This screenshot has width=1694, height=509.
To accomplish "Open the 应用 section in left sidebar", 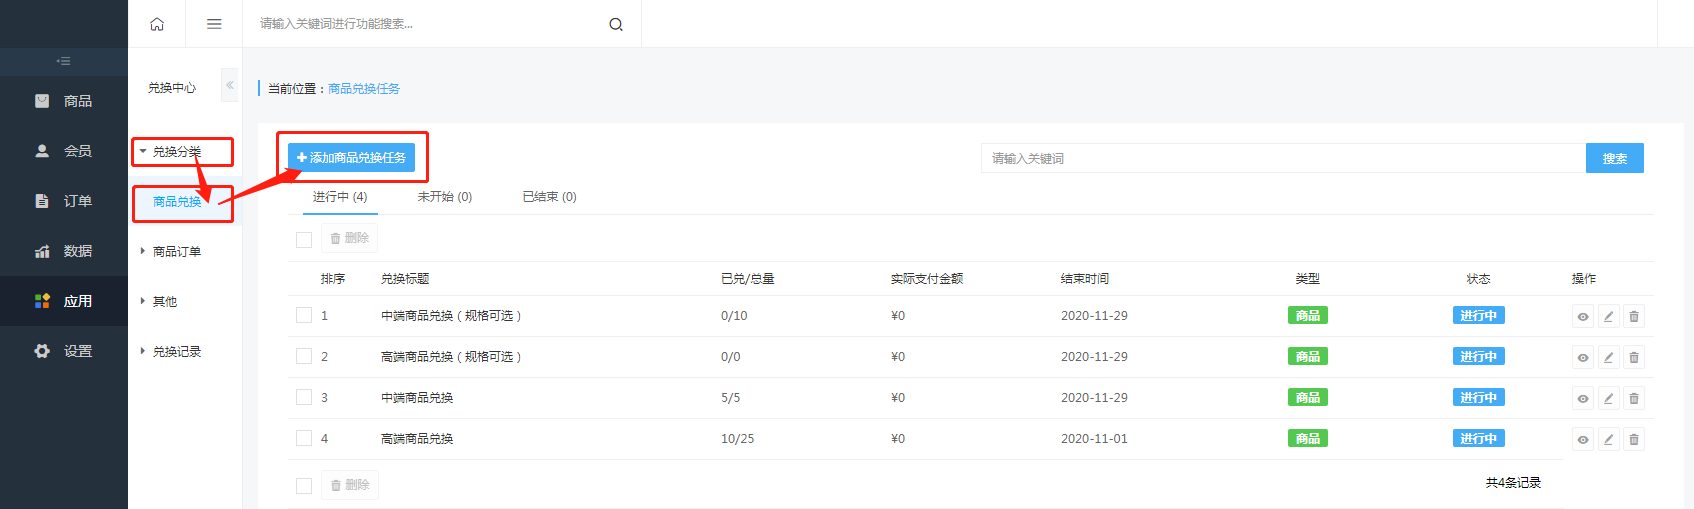I will coord(64,301).
